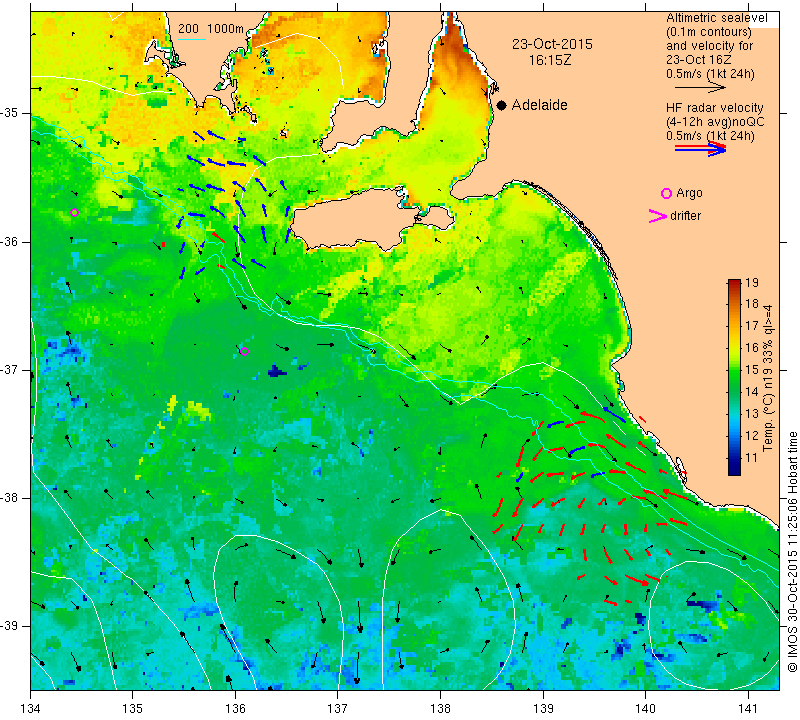
Task: Click the dark blue cold patch near 136.4, -37
Action: pos(277,371)
